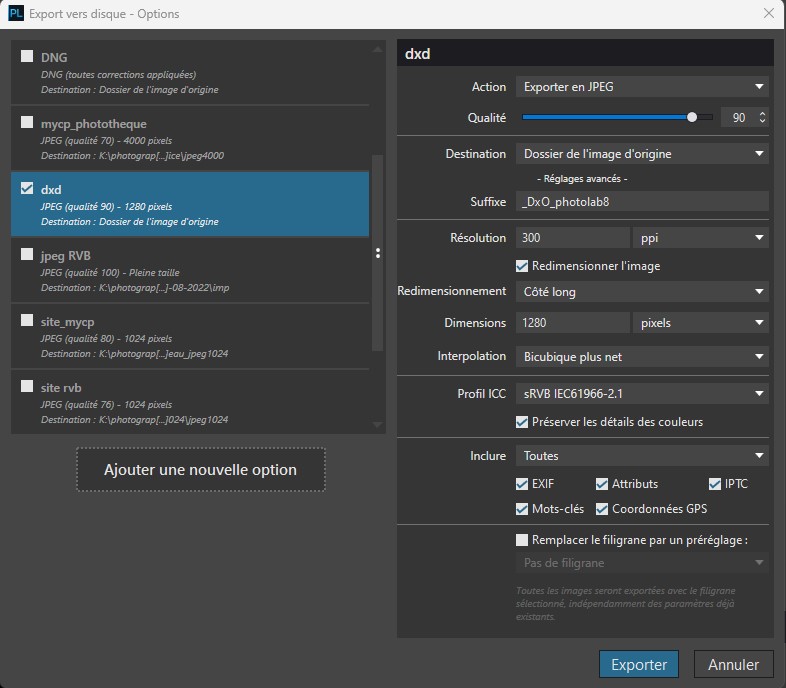786x688 pixels.
Task: Increase Qualité value with stepper arrows
Action: [762, 114]
